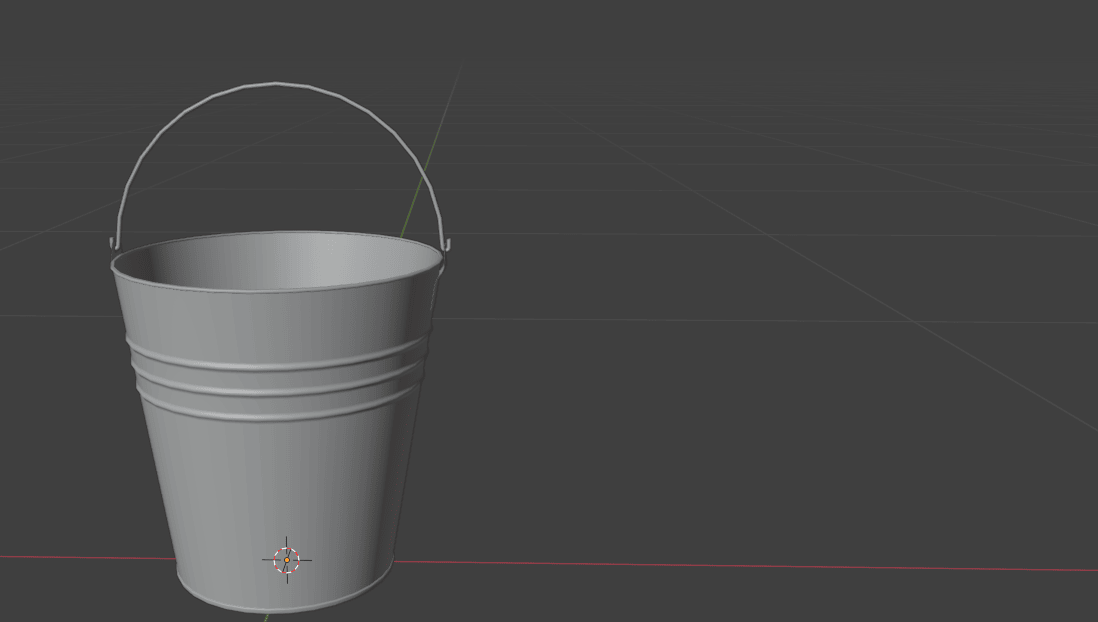The width and height of the screenshot is (1098, 622).
Task: Select the top of the bucket handle arc
Action: [x=276, y=84]
